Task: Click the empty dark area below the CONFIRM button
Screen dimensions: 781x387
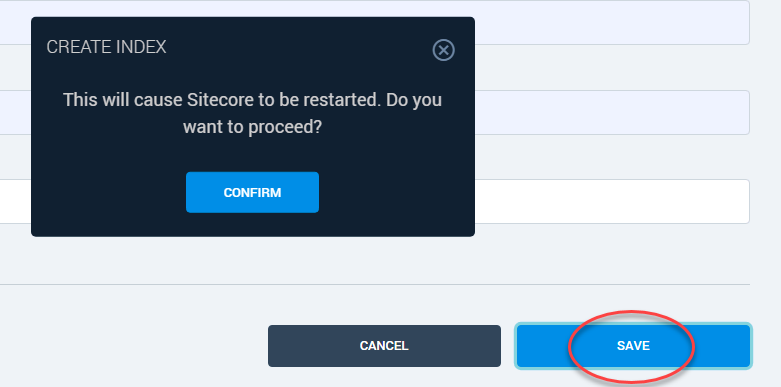Action: pos(253,225)
